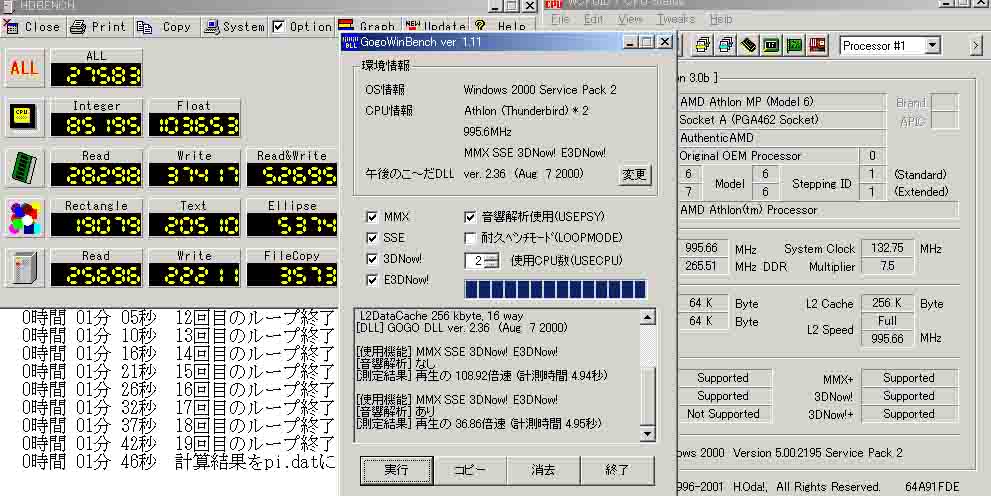Click the Text score display 20510

coord(194,225)
